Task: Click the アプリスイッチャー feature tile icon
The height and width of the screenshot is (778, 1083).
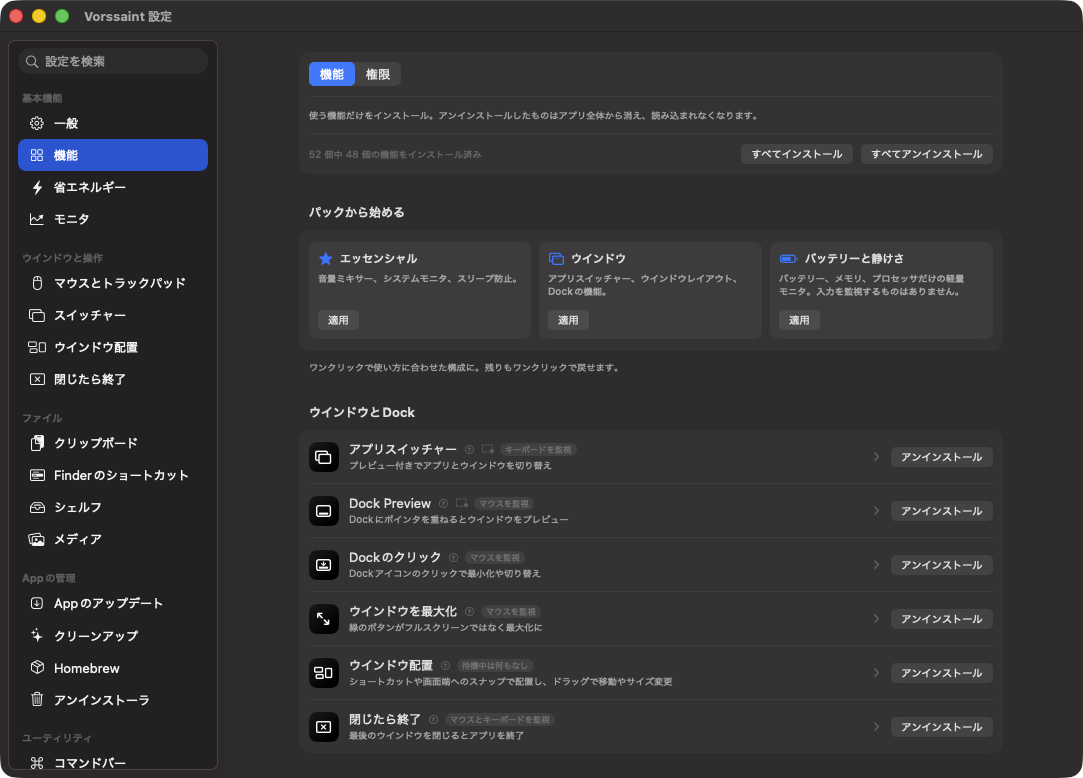Action: coord(323,457)
